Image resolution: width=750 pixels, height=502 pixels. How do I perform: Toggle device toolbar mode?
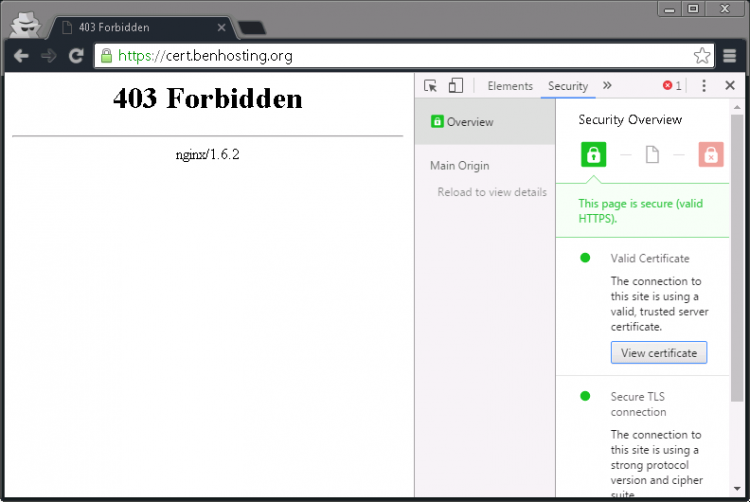pyautogui.click(x=456, y=86)
